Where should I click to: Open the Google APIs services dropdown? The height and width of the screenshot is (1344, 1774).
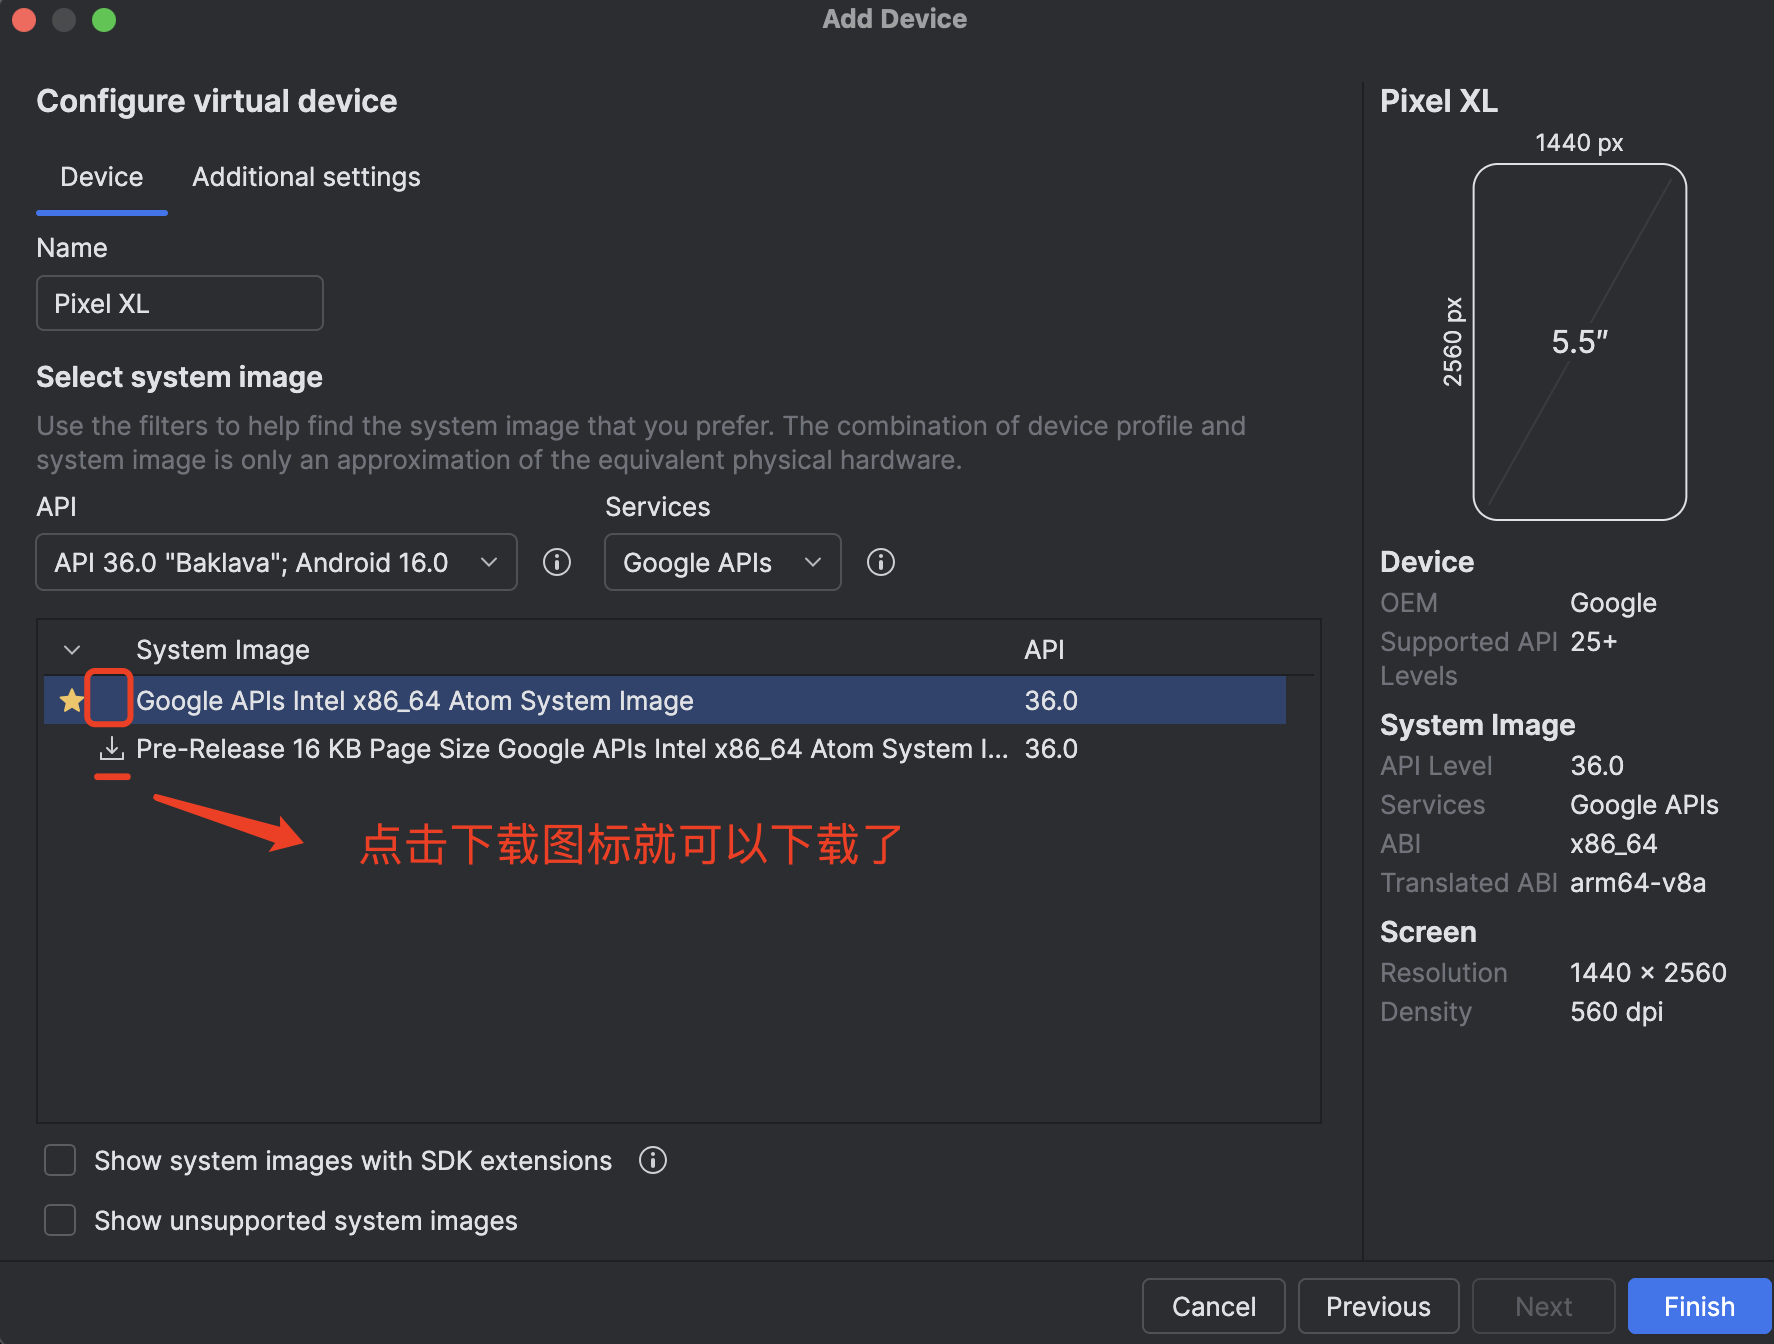[x=722, y=562]
